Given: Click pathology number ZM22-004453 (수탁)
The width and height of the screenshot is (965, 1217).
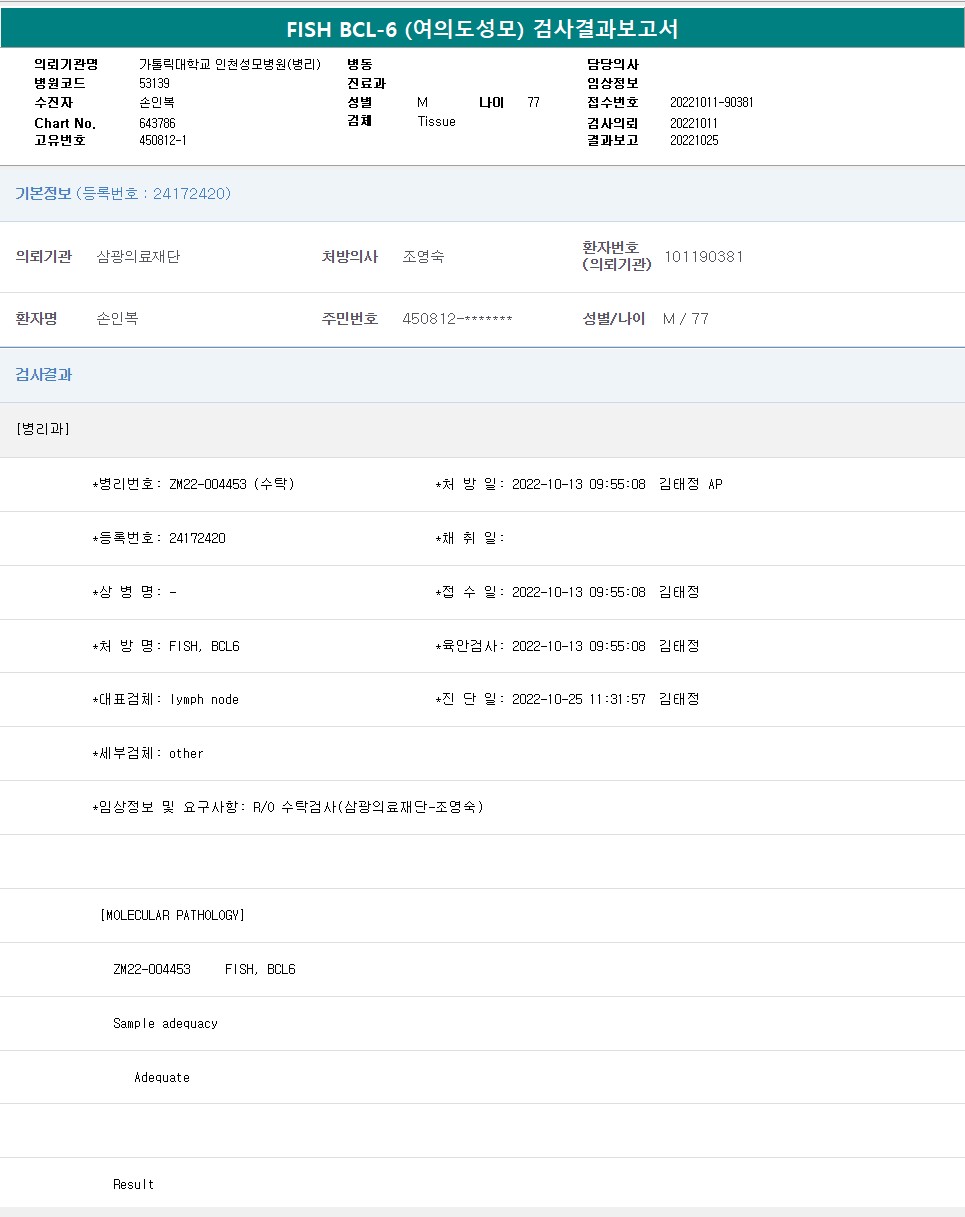Looking at the screenshot, I should click(231, 484).
